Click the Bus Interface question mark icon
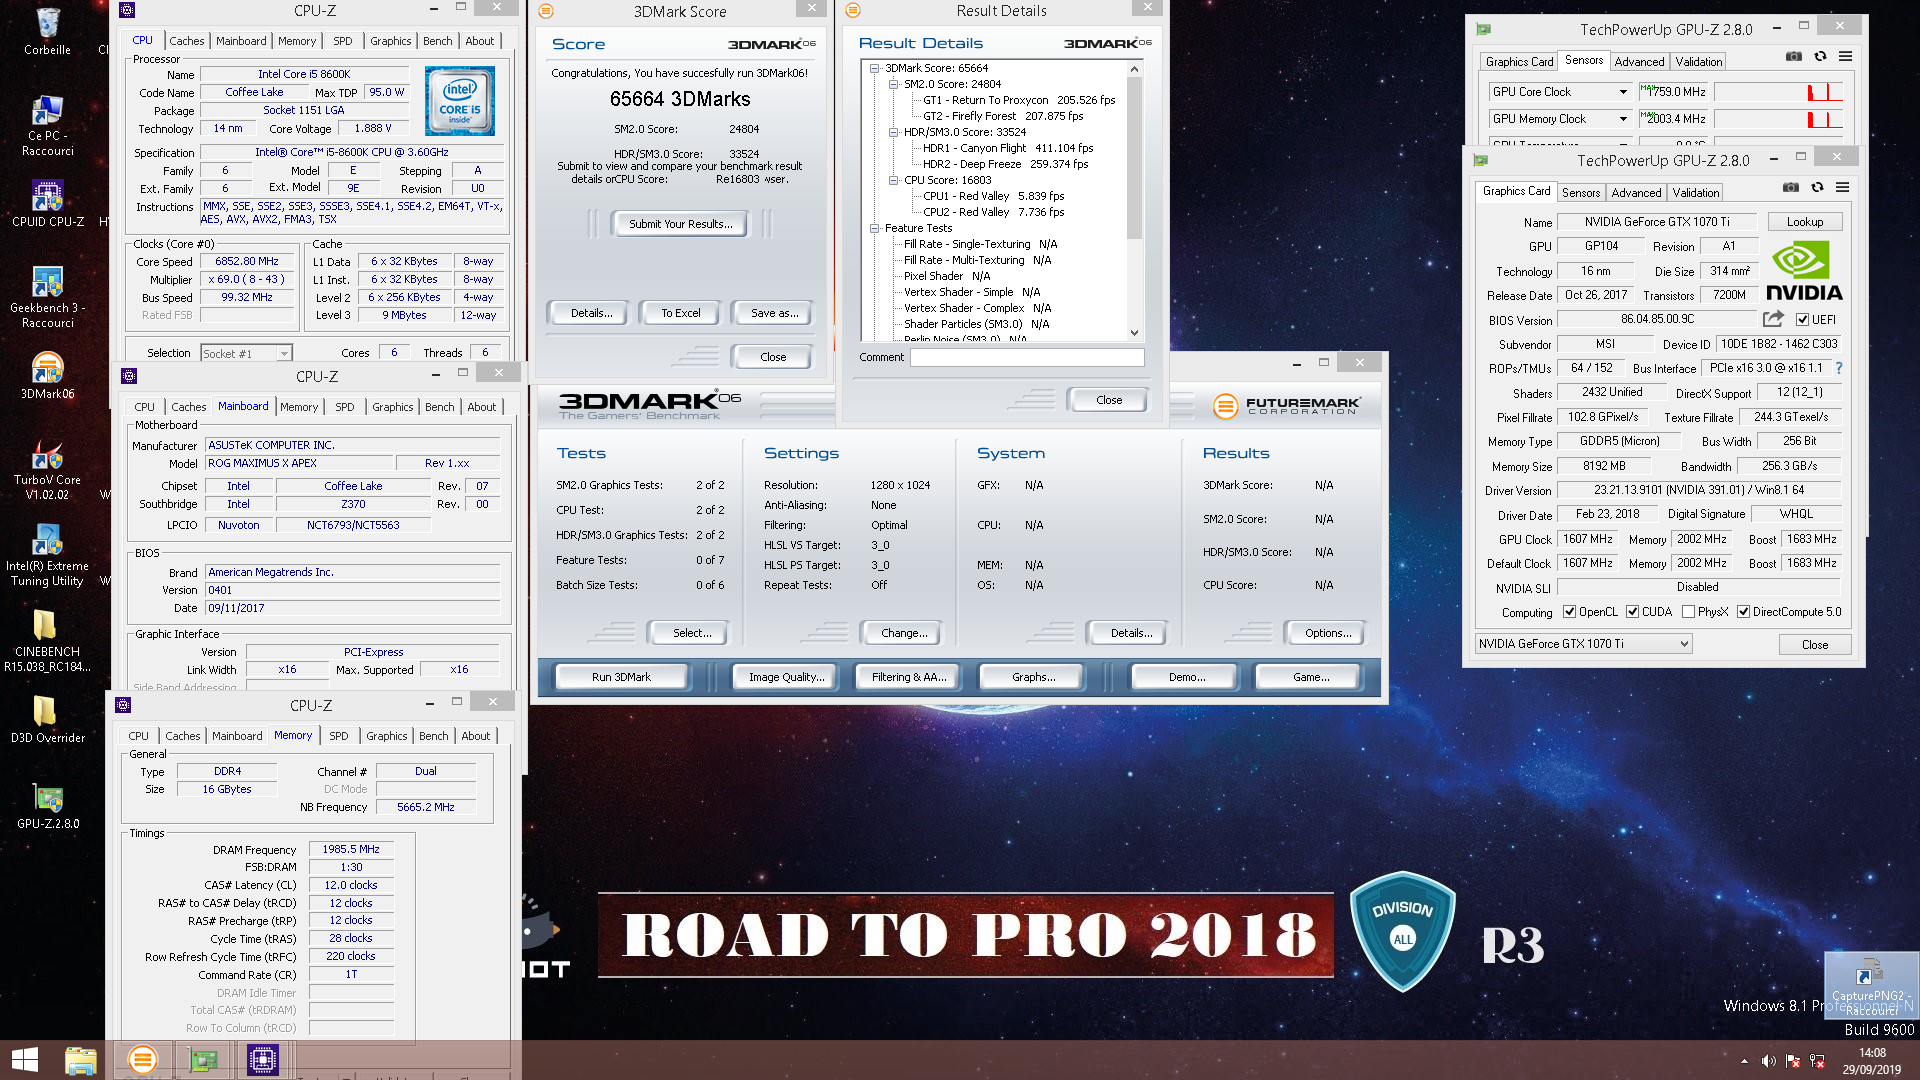 tap(1838, 368)
